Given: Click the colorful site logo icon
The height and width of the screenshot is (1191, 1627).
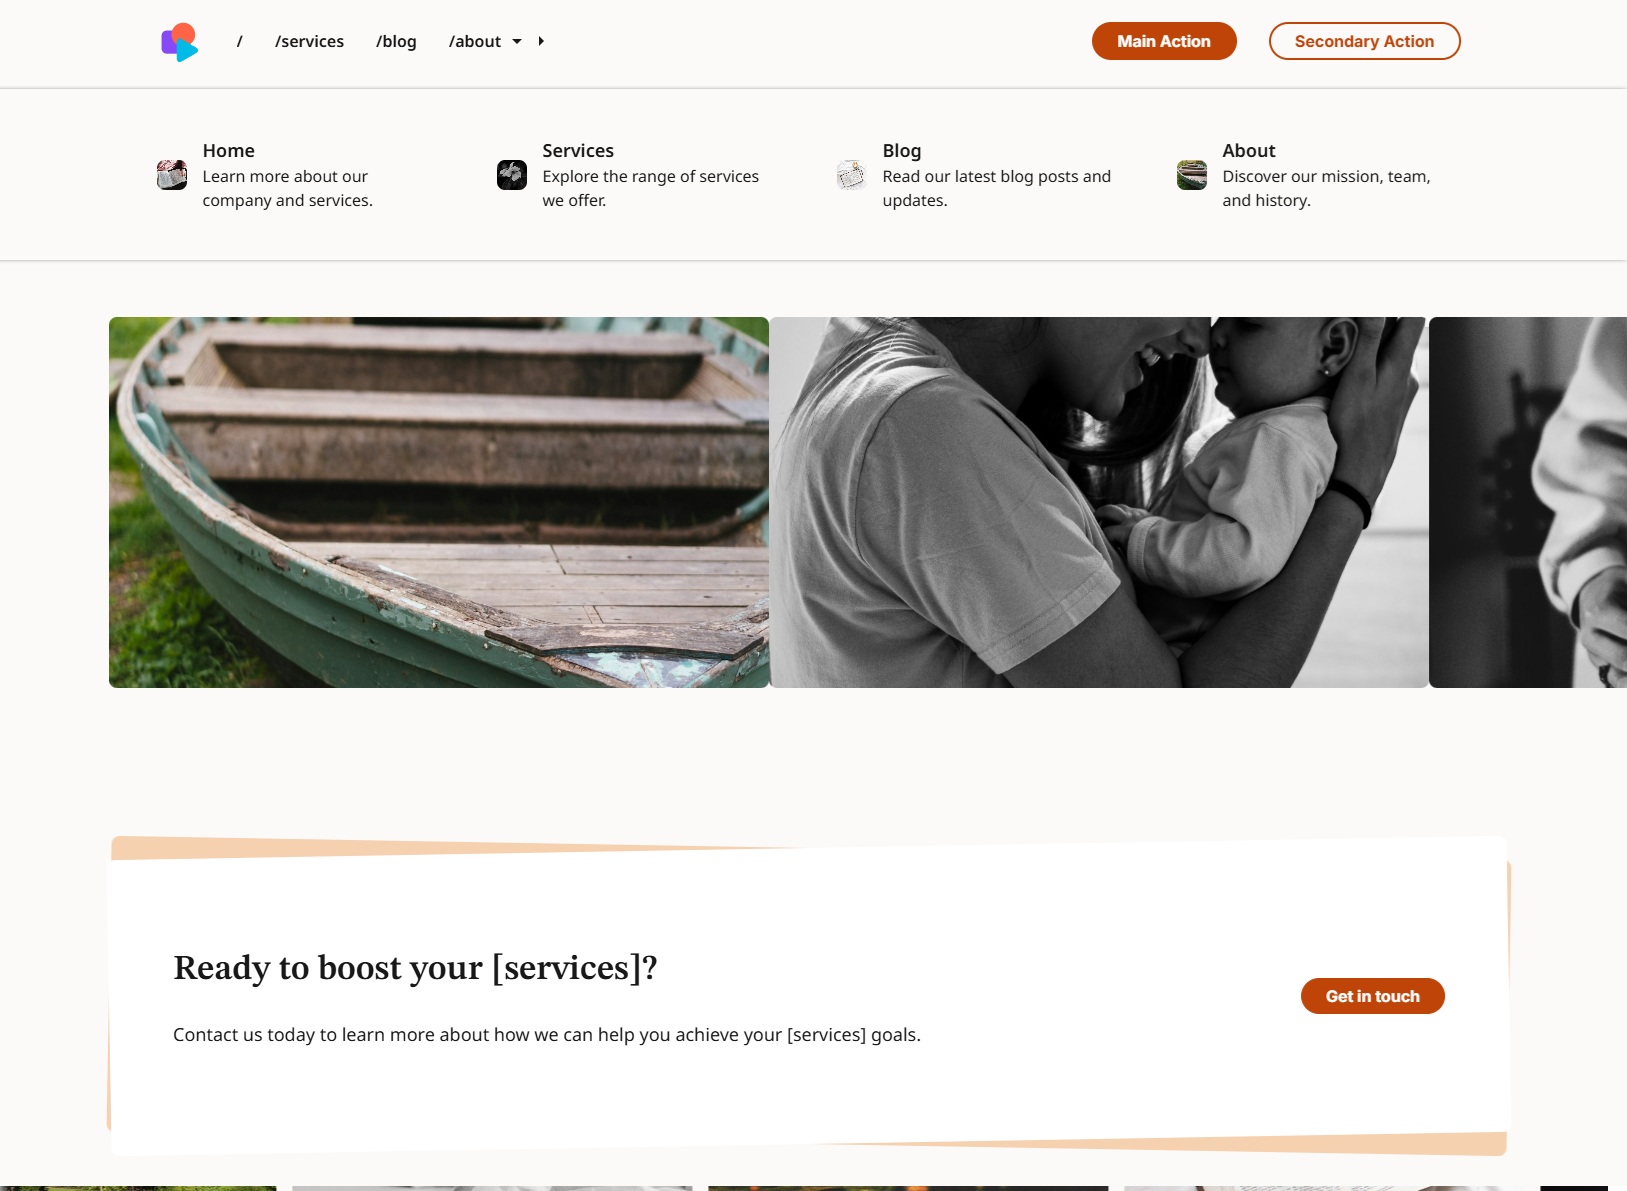Looking at the screenshot, I should point(180,42).
